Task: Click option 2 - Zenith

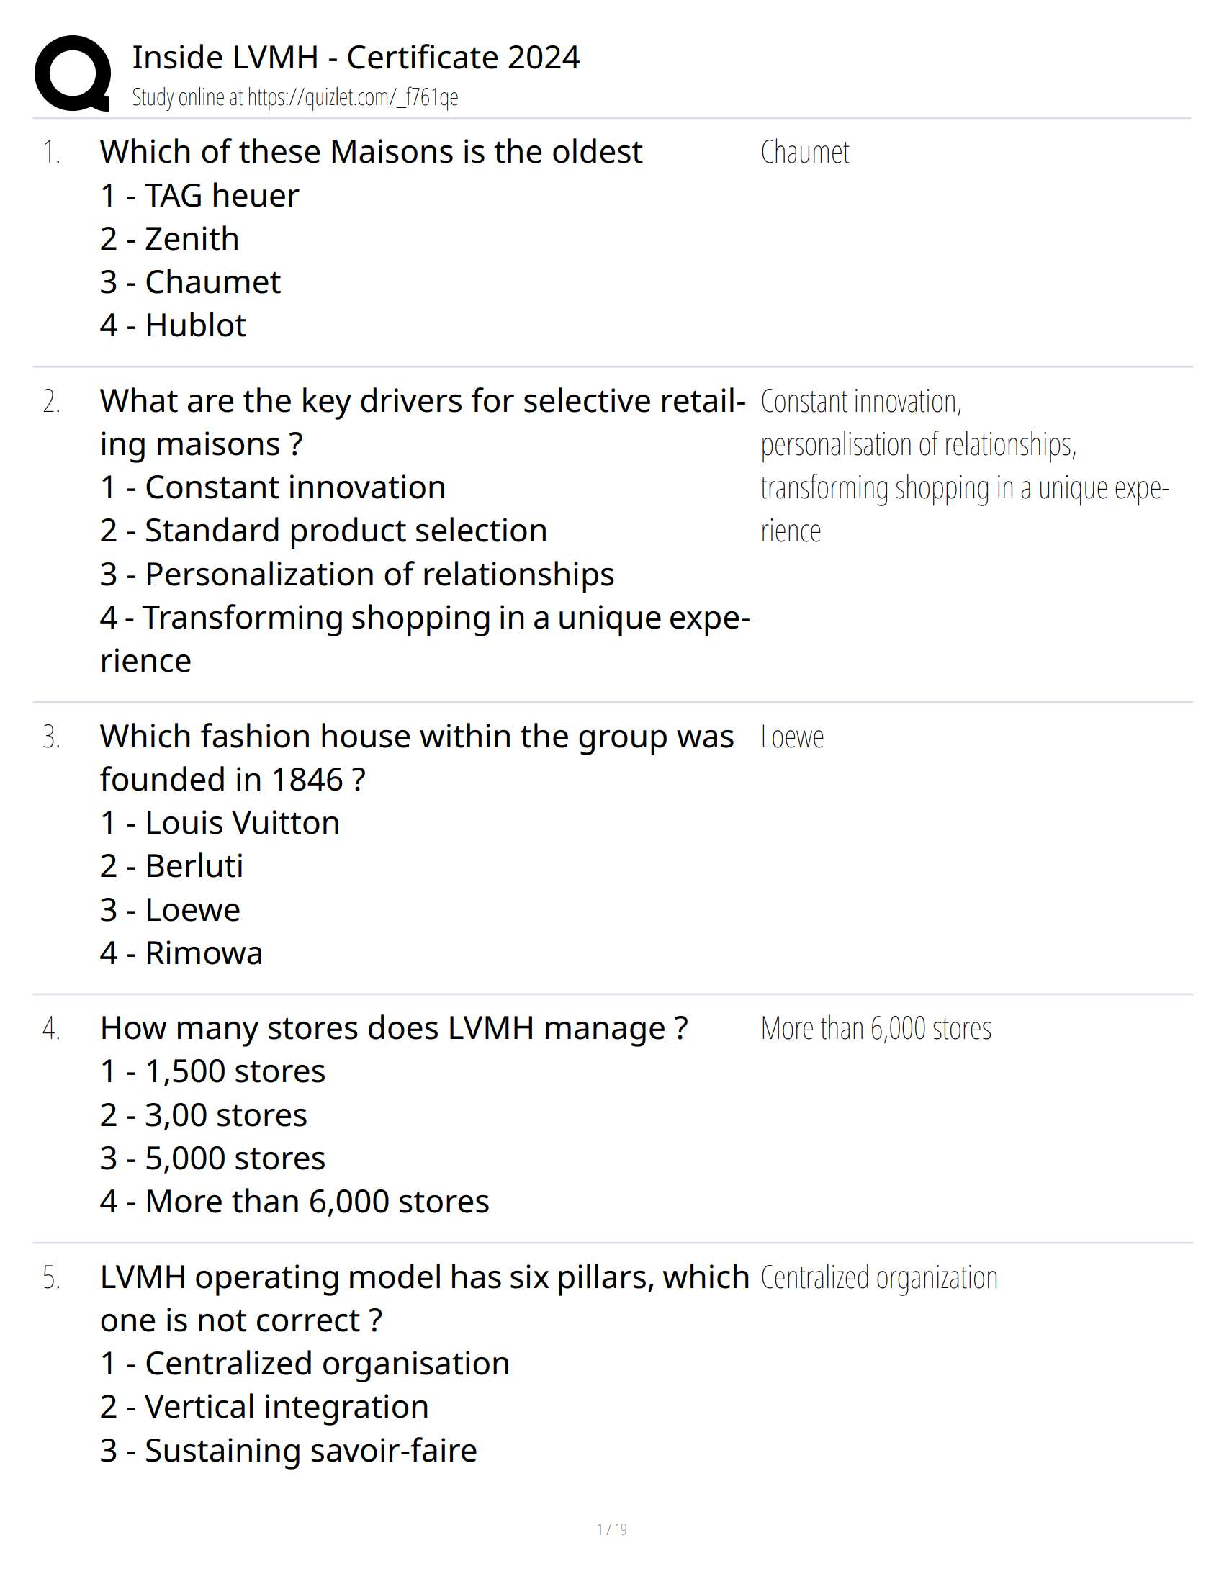Action: tap(169, 239)
